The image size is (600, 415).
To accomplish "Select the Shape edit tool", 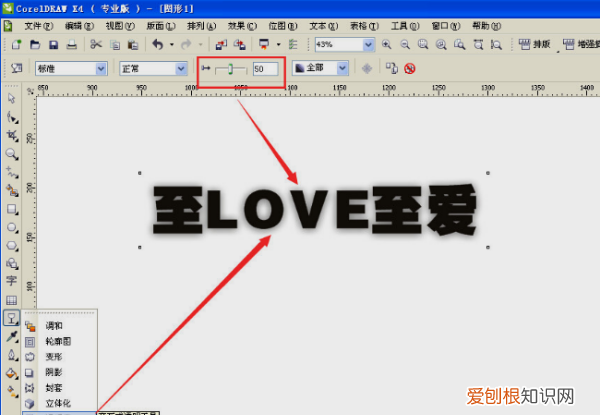I will (12, 117).
